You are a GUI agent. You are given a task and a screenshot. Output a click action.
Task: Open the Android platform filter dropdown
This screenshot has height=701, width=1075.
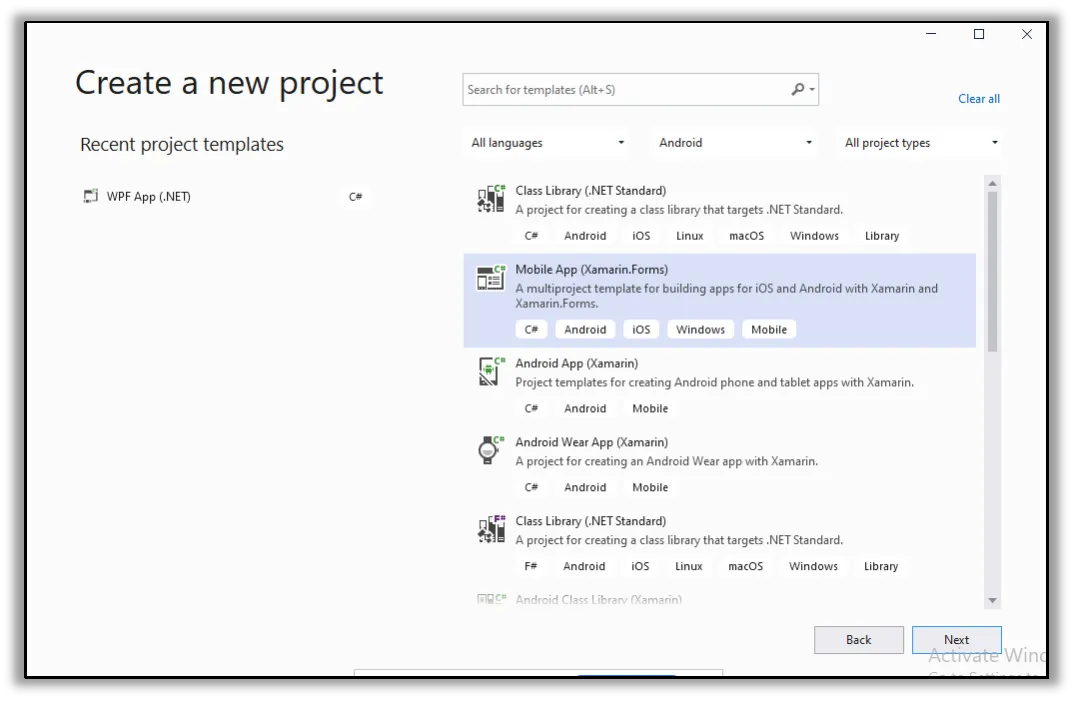point(734,143)
